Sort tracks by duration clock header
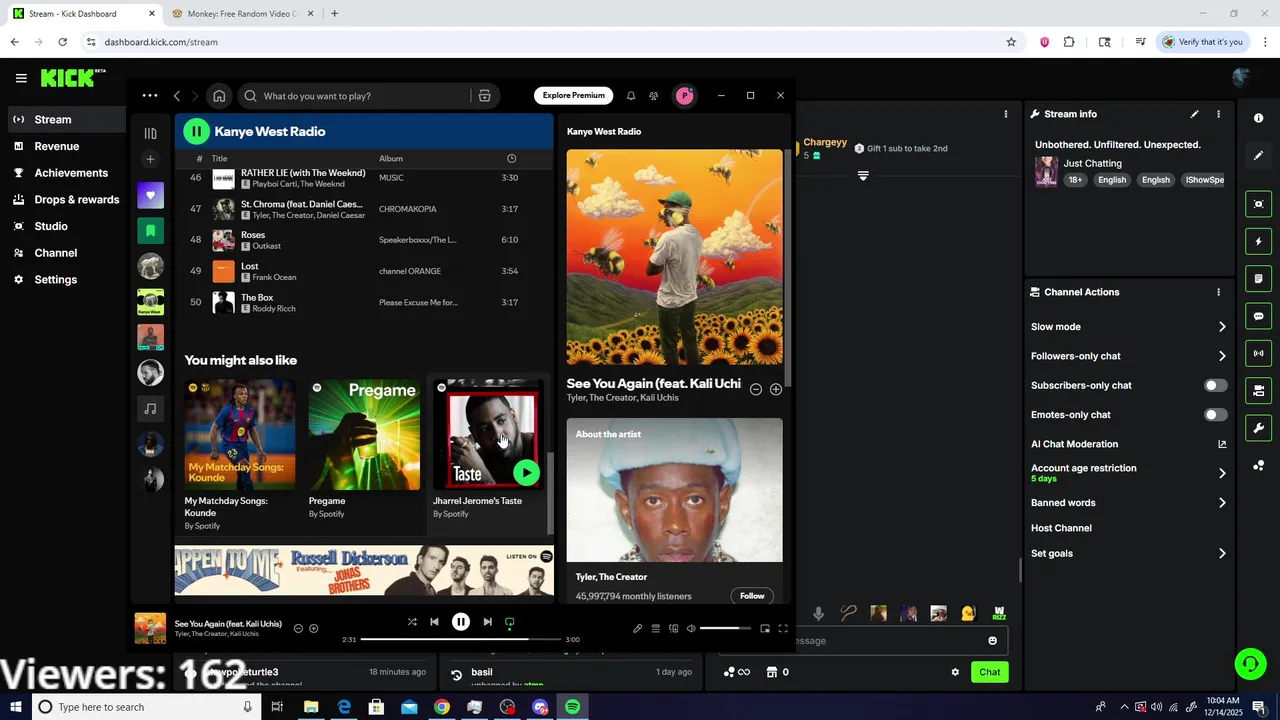 (511, 158)
